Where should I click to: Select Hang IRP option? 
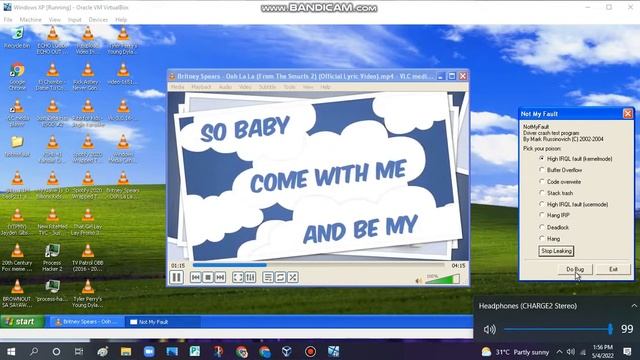coord(555,215)
